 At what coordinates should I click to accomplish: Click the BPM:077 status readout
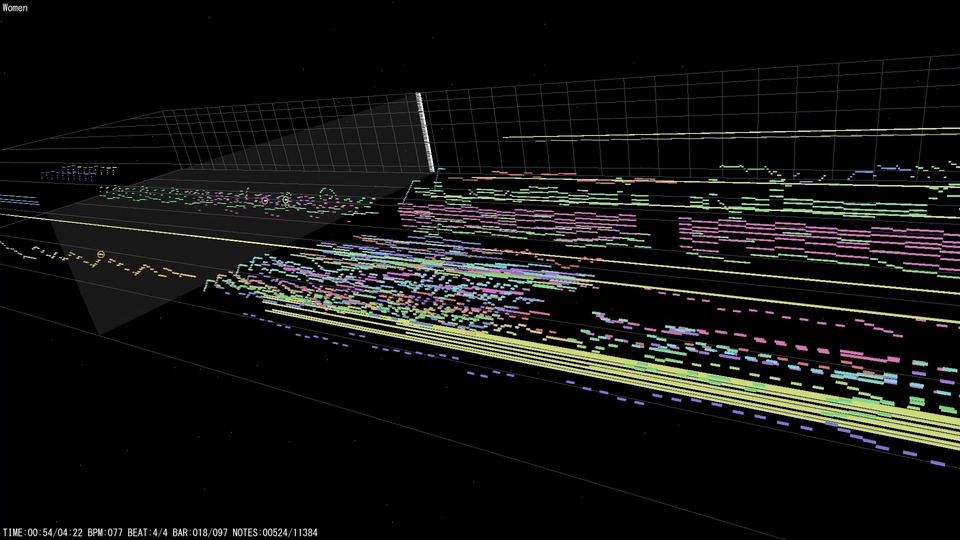click(x=105, y=533)
